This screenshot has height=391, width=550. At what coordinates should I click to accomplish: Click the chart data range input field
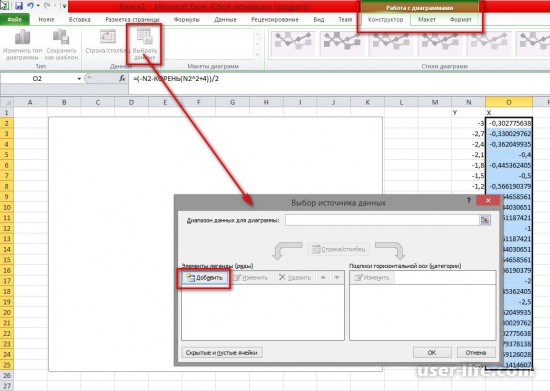click(382, 220)
